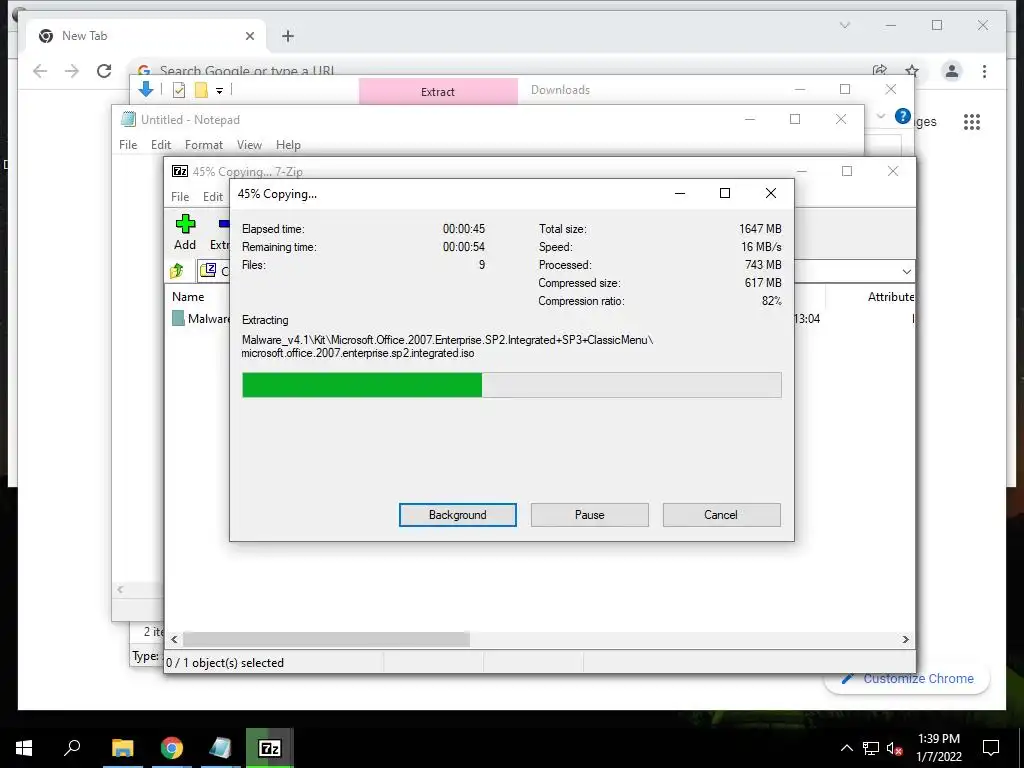Click the Chrome address bar
This screenshot has height=768, width=1024.
(496, 70)
